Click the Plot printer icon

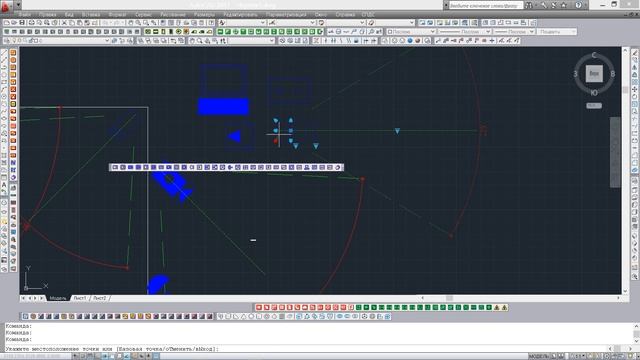pyautogui.click(x=31, y=22)
